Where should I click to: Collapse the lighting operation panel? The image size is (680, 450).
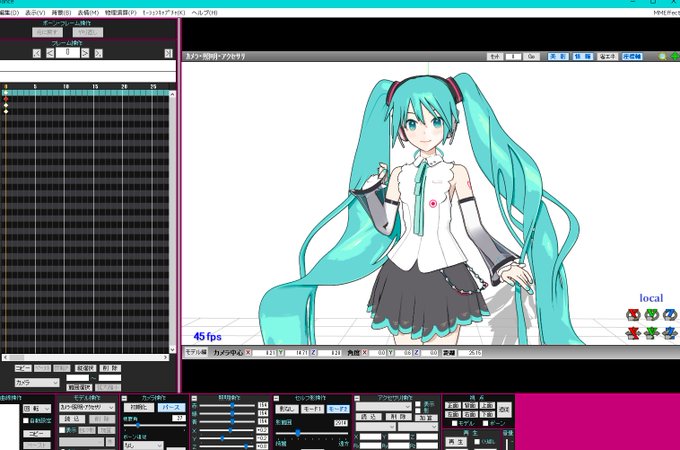(194, 398)
